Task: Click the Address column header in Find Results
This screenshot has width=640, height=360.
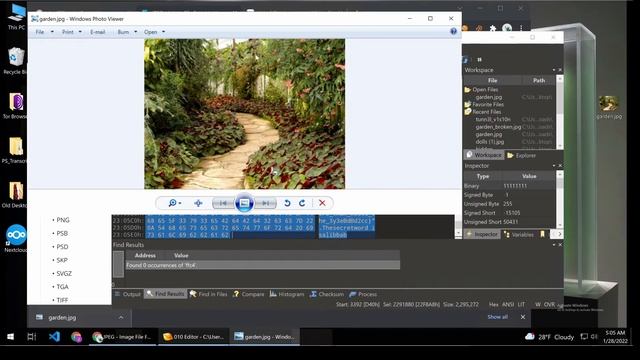Action: point(145,256)
